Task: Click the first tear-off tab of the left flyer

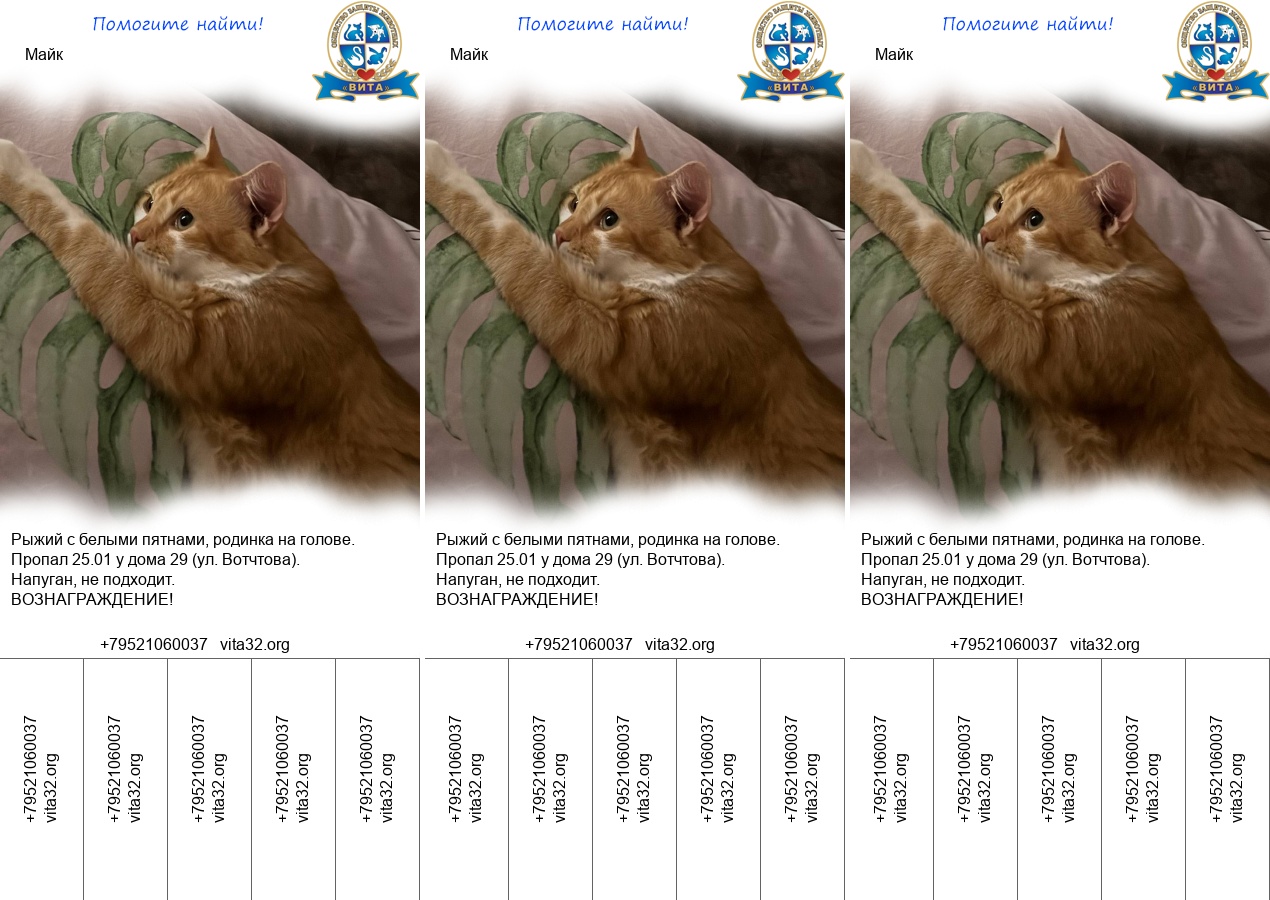Action: pos(41,770)
